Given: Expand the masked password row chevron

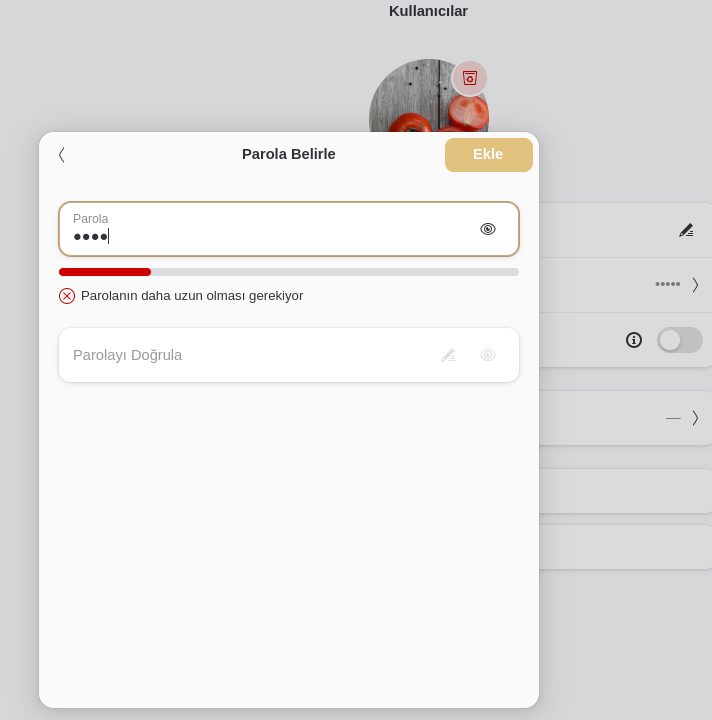Looking at the screenshot, I should (695, 285).
